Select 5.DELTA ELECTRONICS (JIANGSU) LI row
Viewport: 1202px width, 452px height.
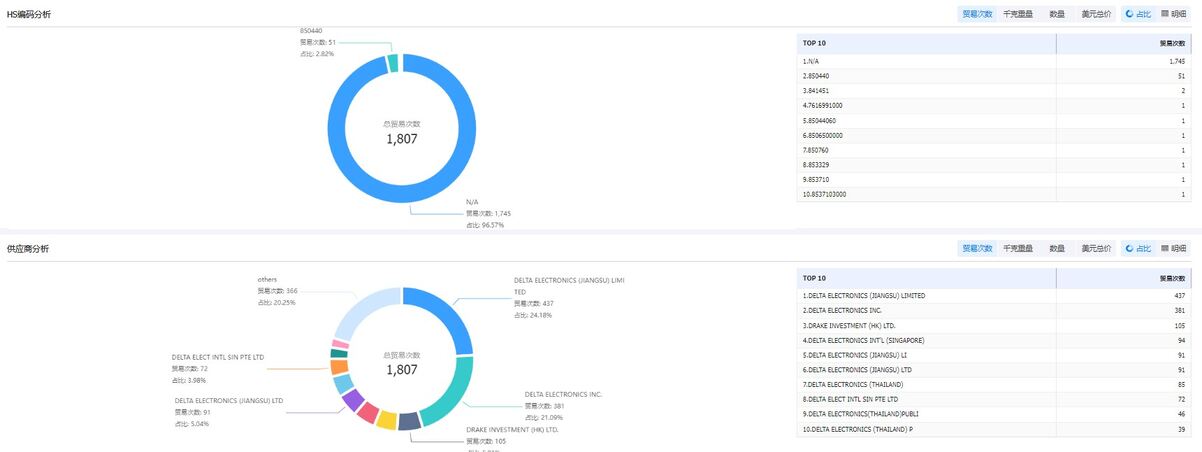pos(993,355)
